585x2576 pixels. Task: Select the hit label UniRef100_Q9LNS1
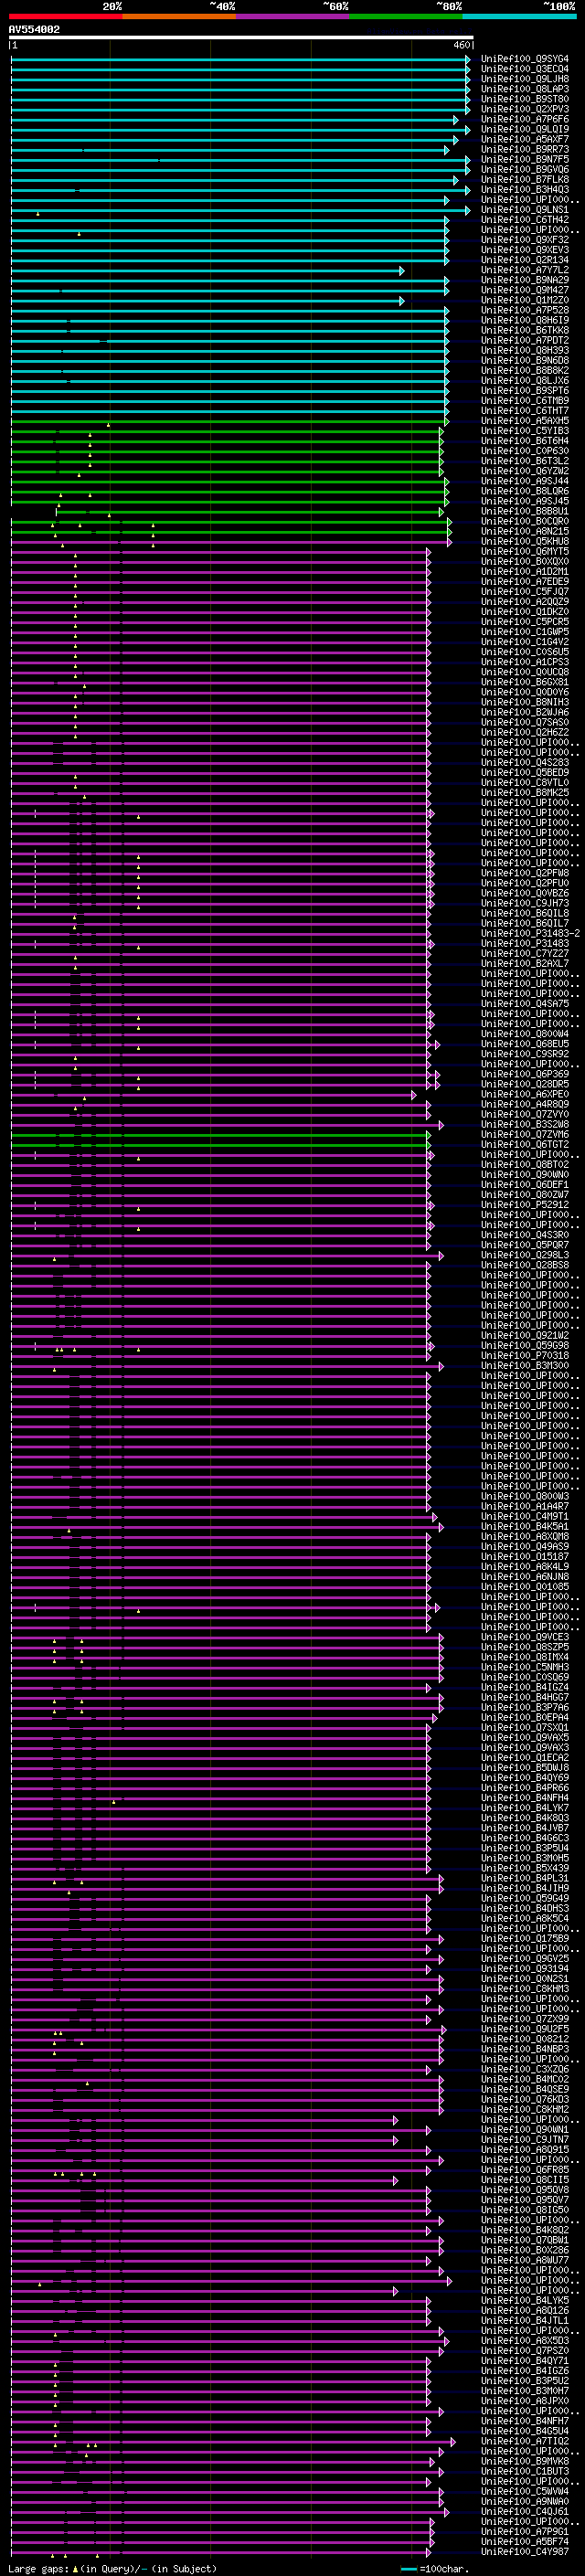click(525, 210)
